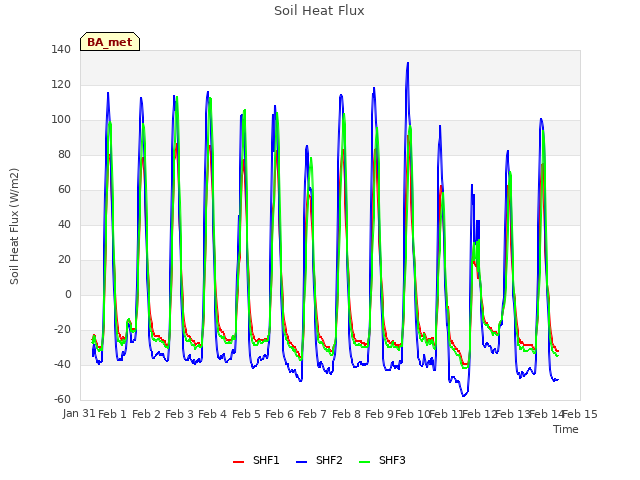640x480 pixels.
Task: Click the BA_met annotation label
Action: [110, 42]
